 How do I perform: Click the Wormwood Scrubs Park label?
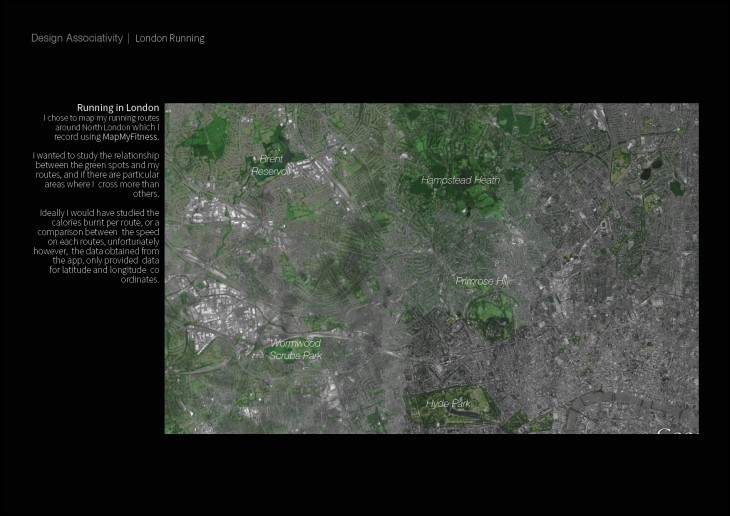(x=295, y=349)
